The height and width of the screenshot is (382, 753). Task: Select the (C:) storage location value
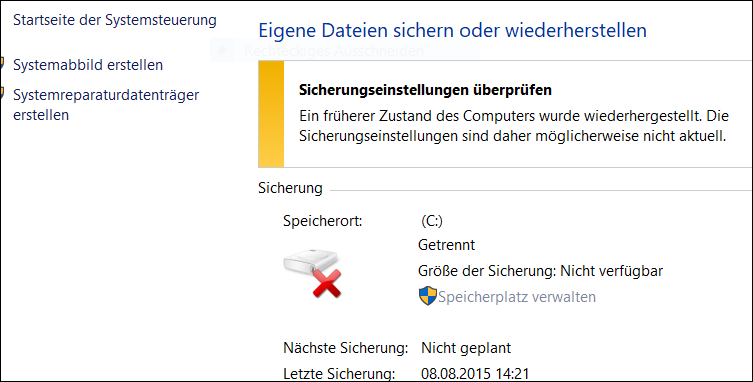pos(432,221)
